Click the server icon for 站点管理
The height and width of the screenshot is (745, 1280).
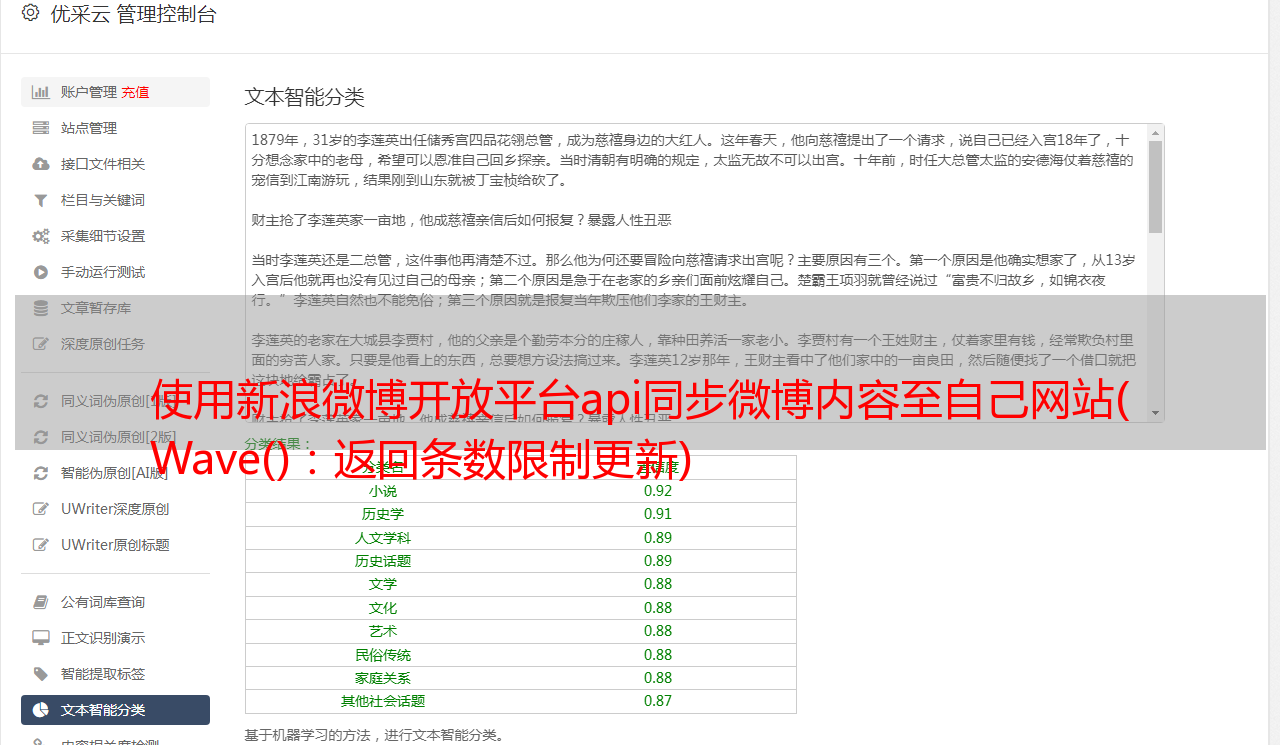[41, 128]
